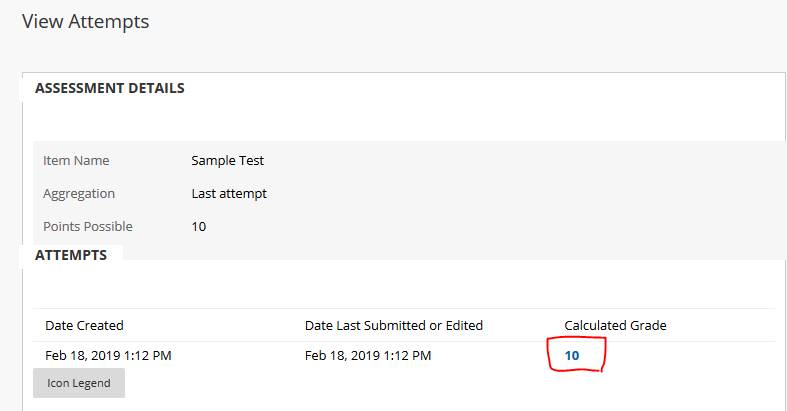The width and height of the screenshot is (787, 411).
Task: Click the View Attempts page heading
Action: pyautogui.click(x=85, y=21)
